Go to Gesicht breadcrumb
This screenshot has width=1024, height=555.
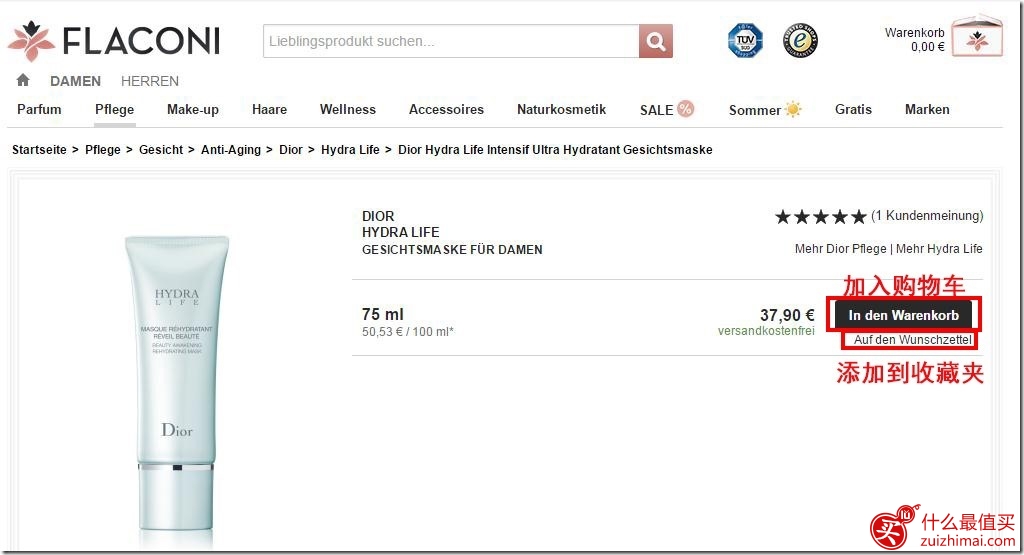[x=161, y=150]
